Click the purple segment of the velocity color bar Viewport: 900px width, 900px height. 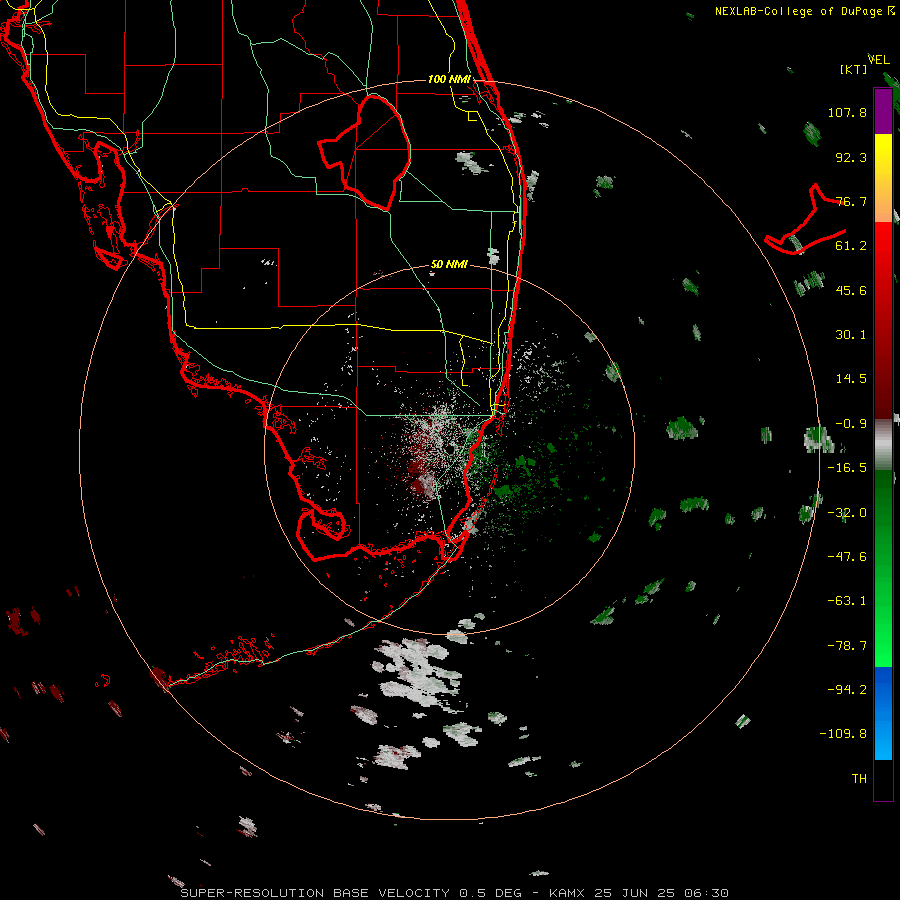883,111
